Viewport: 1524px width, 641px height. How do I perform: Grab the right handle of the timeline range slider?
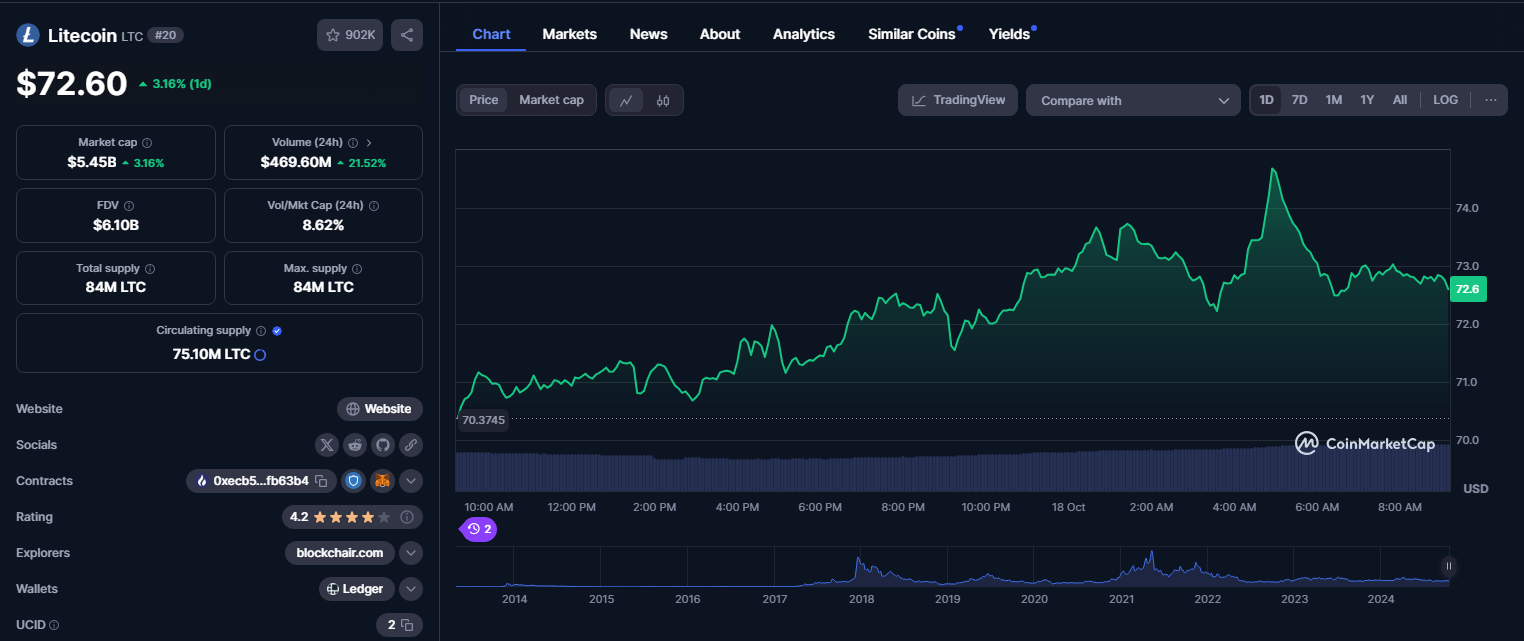[1448, 567]
